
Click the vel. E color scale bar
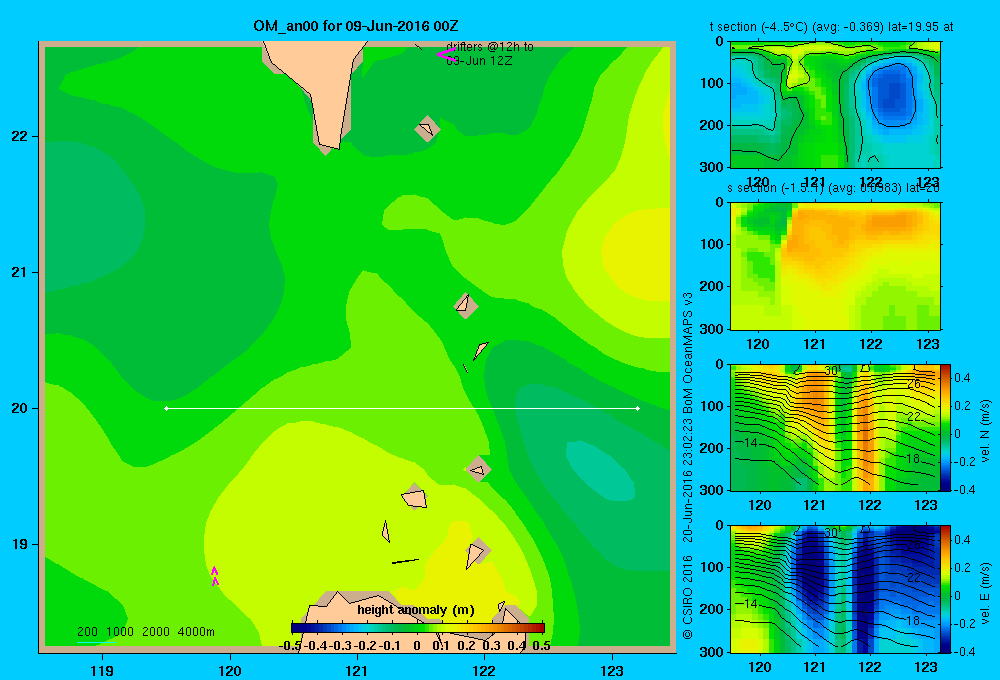pyautogui.click(x=945, y=589)
